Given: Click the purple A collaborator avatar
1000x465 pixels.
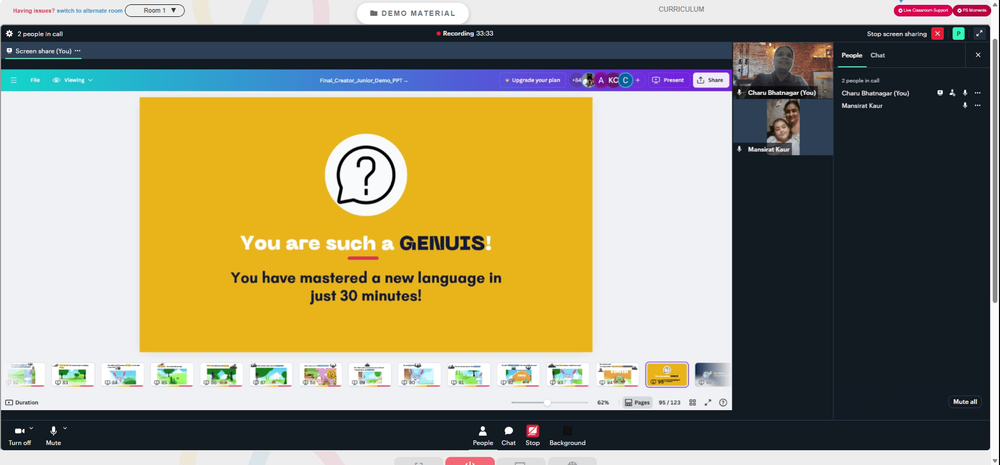Looking at the screenshot, I should pos(601,80).
